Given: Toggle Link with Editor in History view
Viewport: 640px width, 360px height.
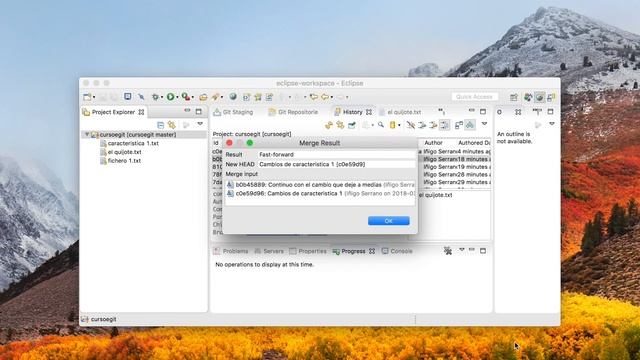Looking at the screenshot, I should 340,125.
